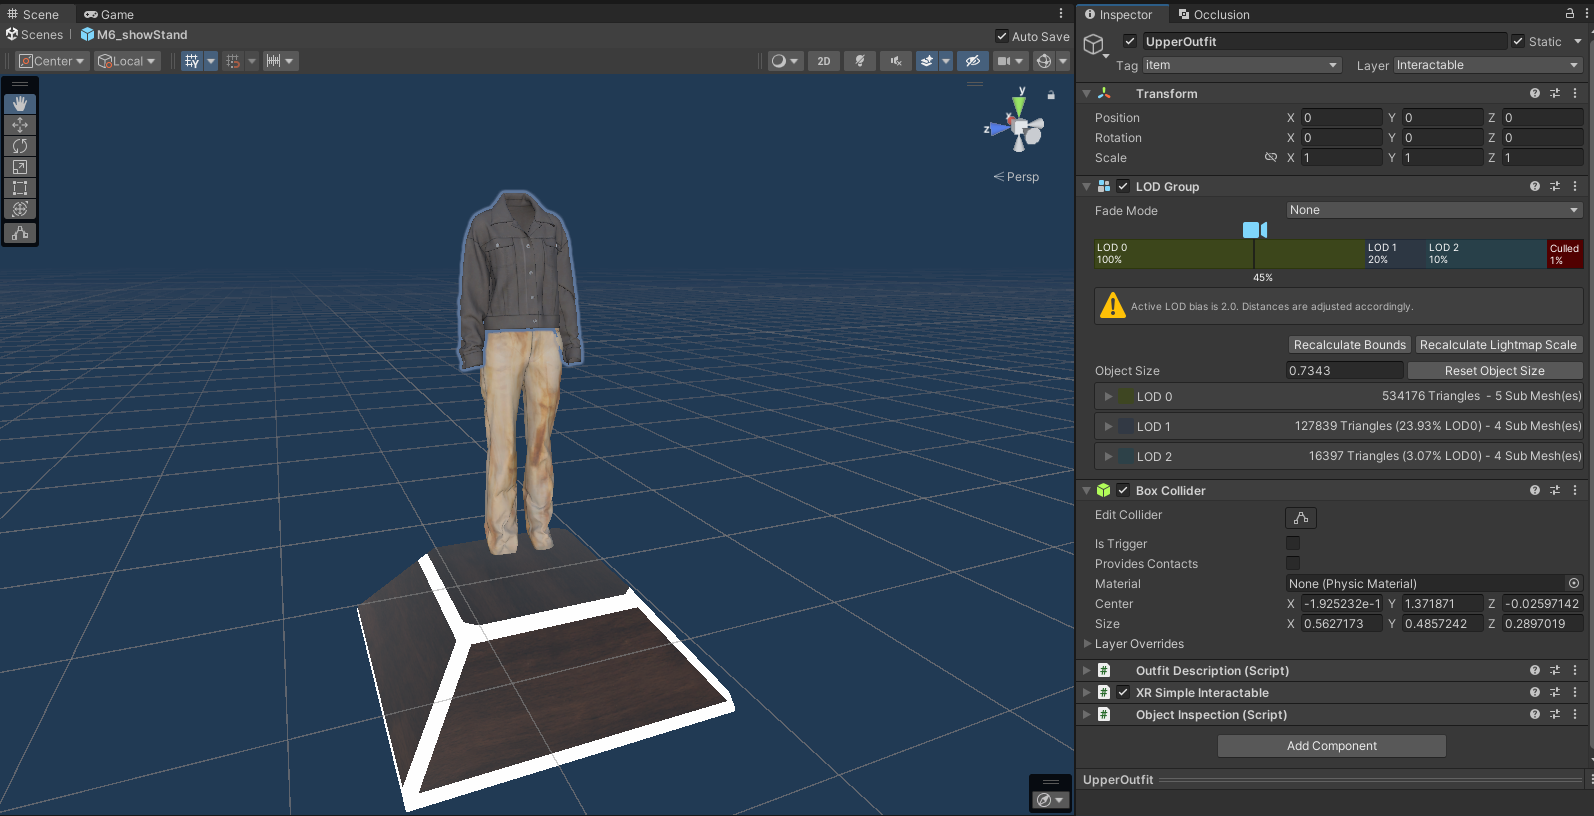This screenshot has width=1594, height=816.
Task: Uncheck the Static checkbox
Action: [1518, 41]
